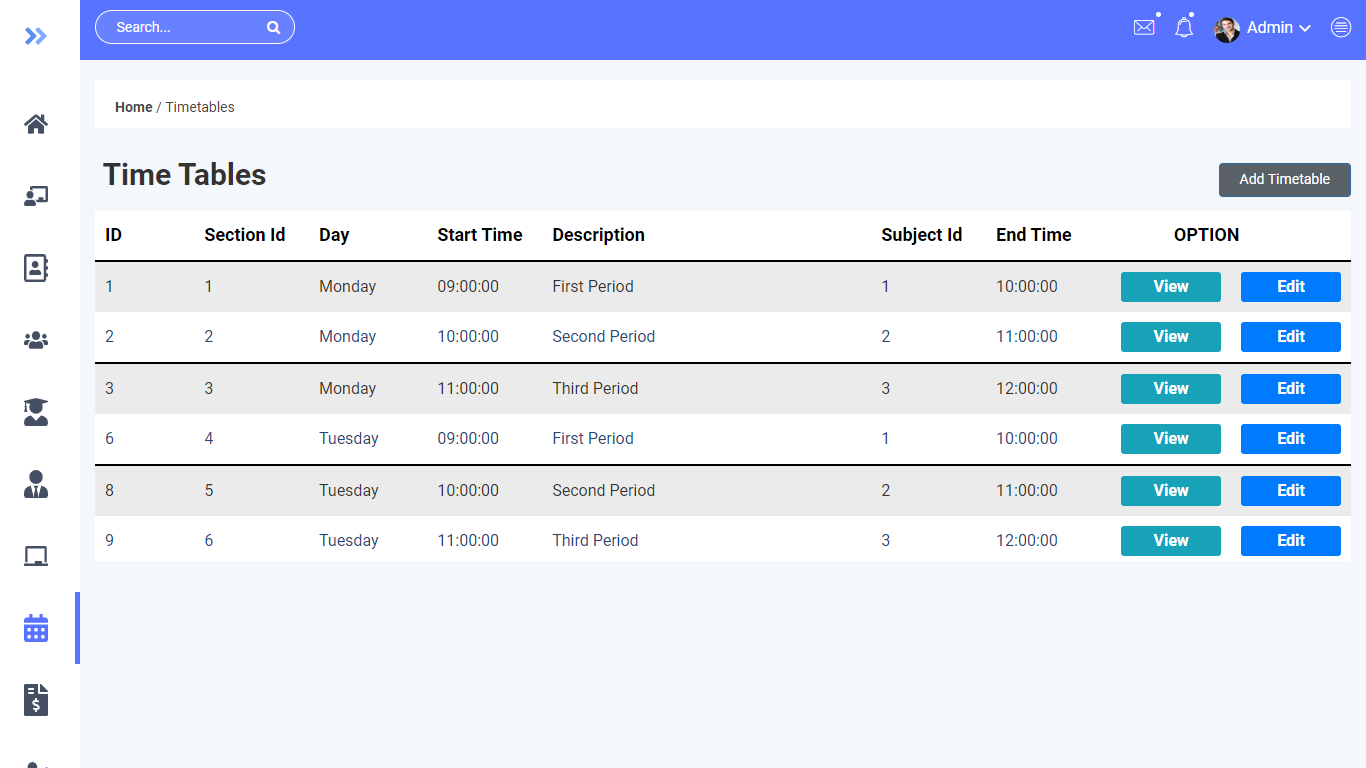Open the Home dashboard sidebar icon
1366x768 pixels.
36,124
